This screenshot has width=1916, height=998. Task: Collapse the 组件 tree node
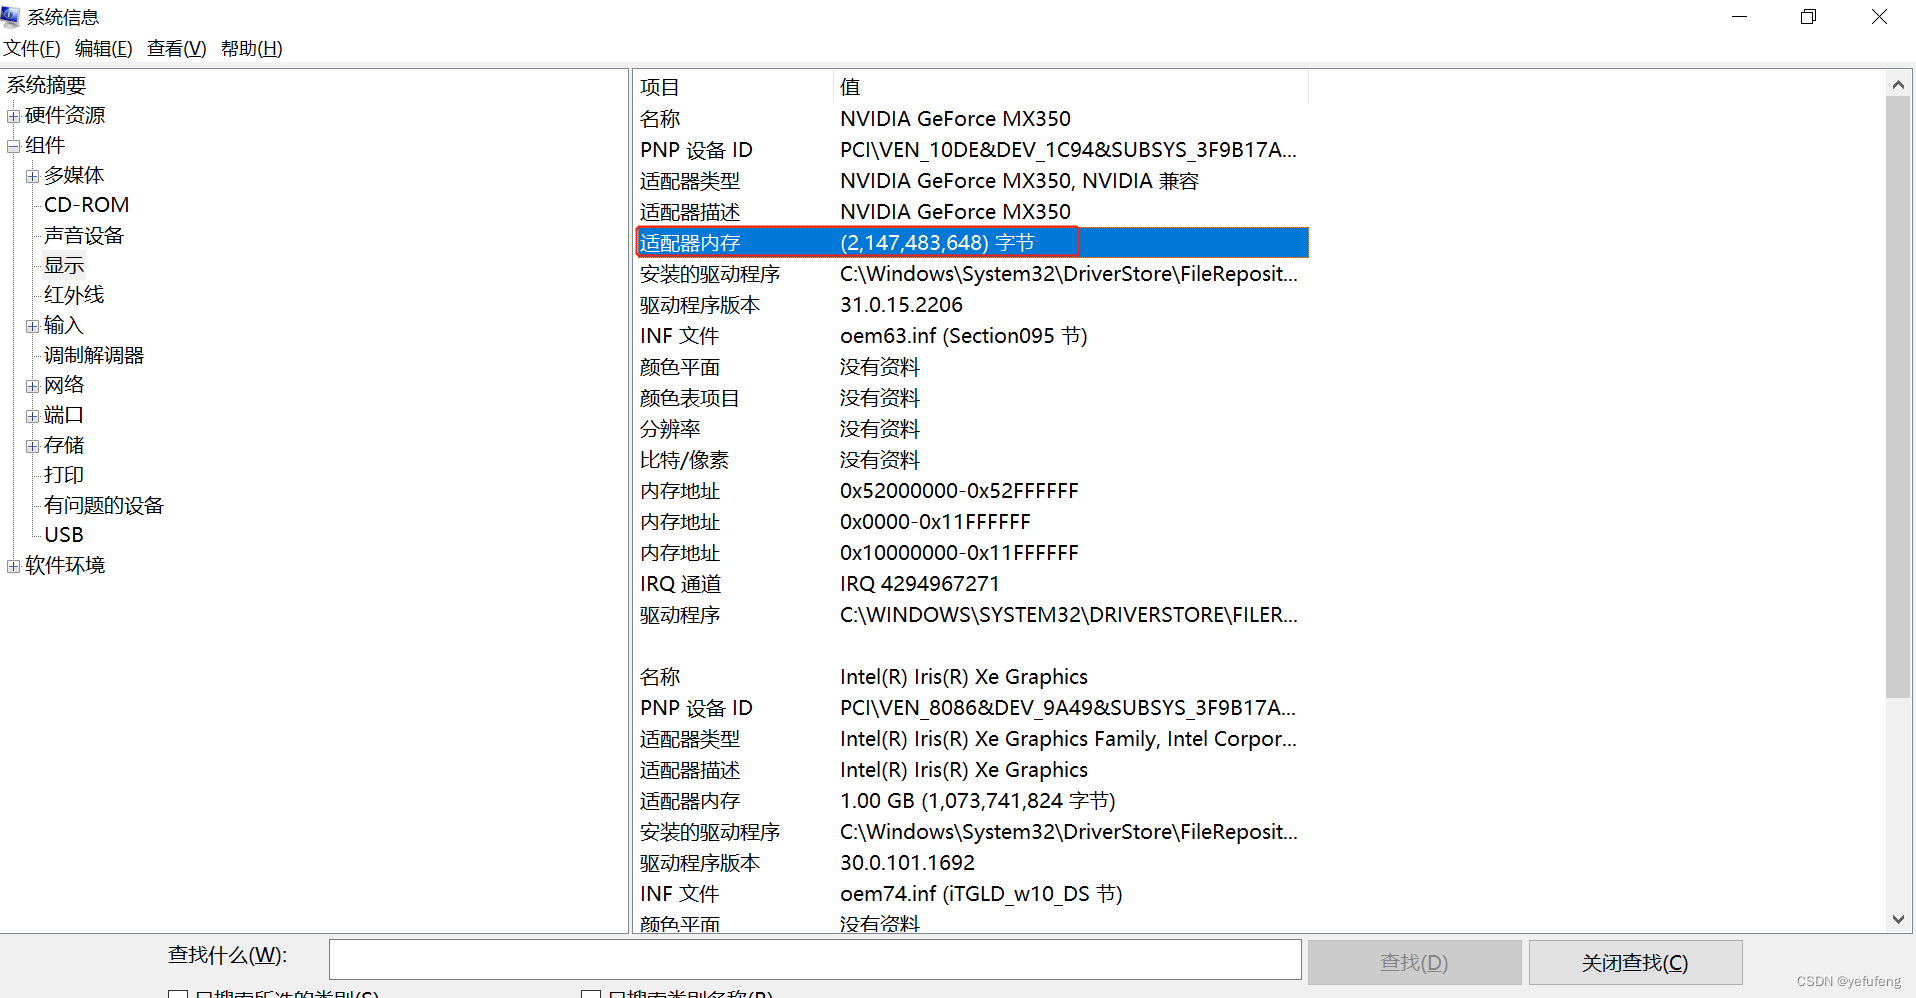pyautogui.click(x=14, y=146)
